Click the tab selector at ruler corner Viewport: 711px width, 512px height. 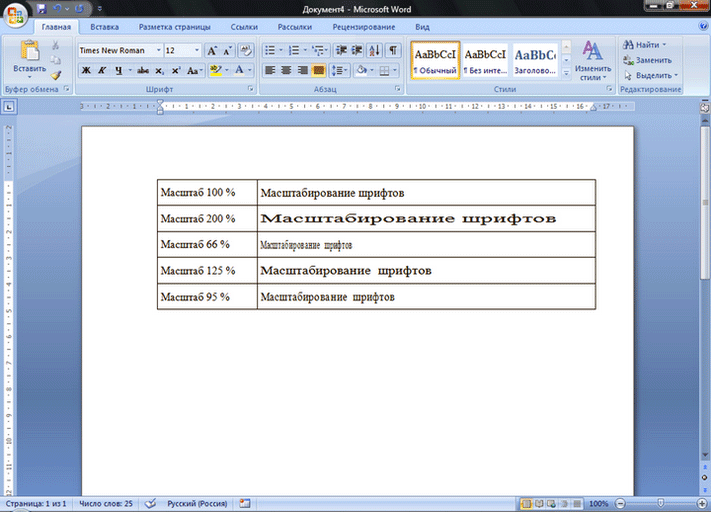click(x=9, y=107)
